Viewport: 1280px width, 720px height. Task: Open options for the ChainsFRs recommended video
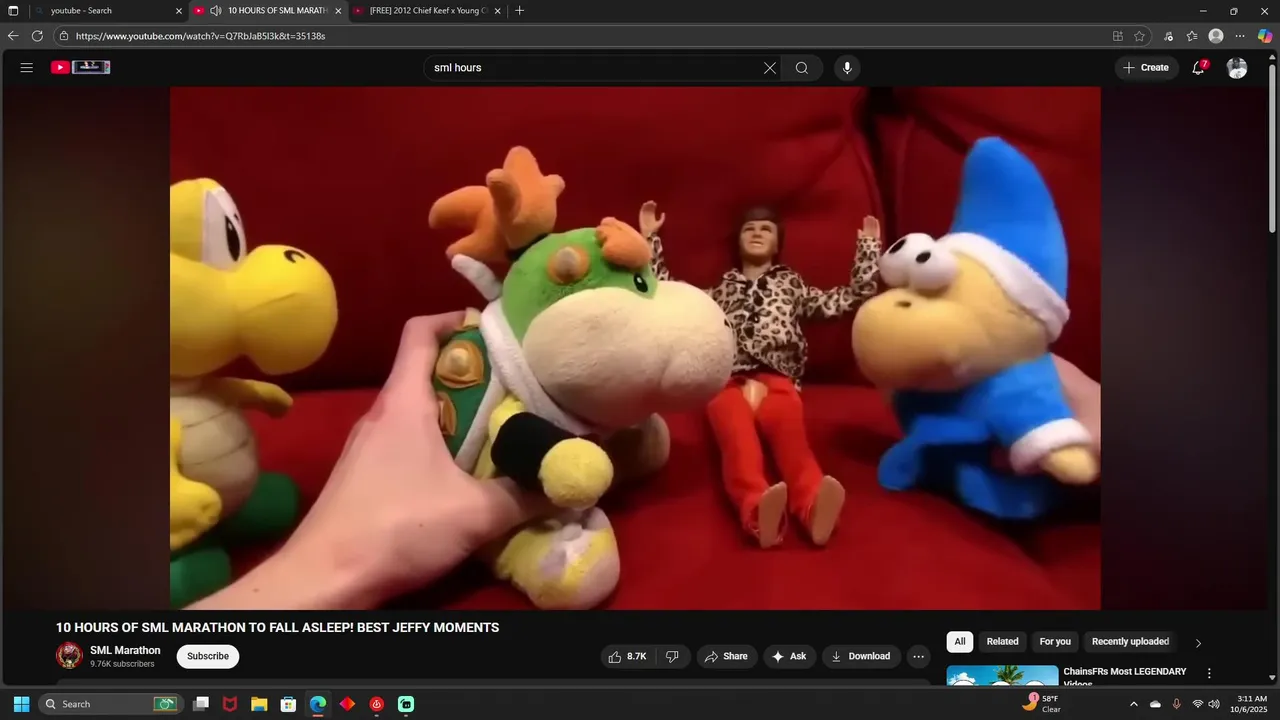click(1209, 674)
